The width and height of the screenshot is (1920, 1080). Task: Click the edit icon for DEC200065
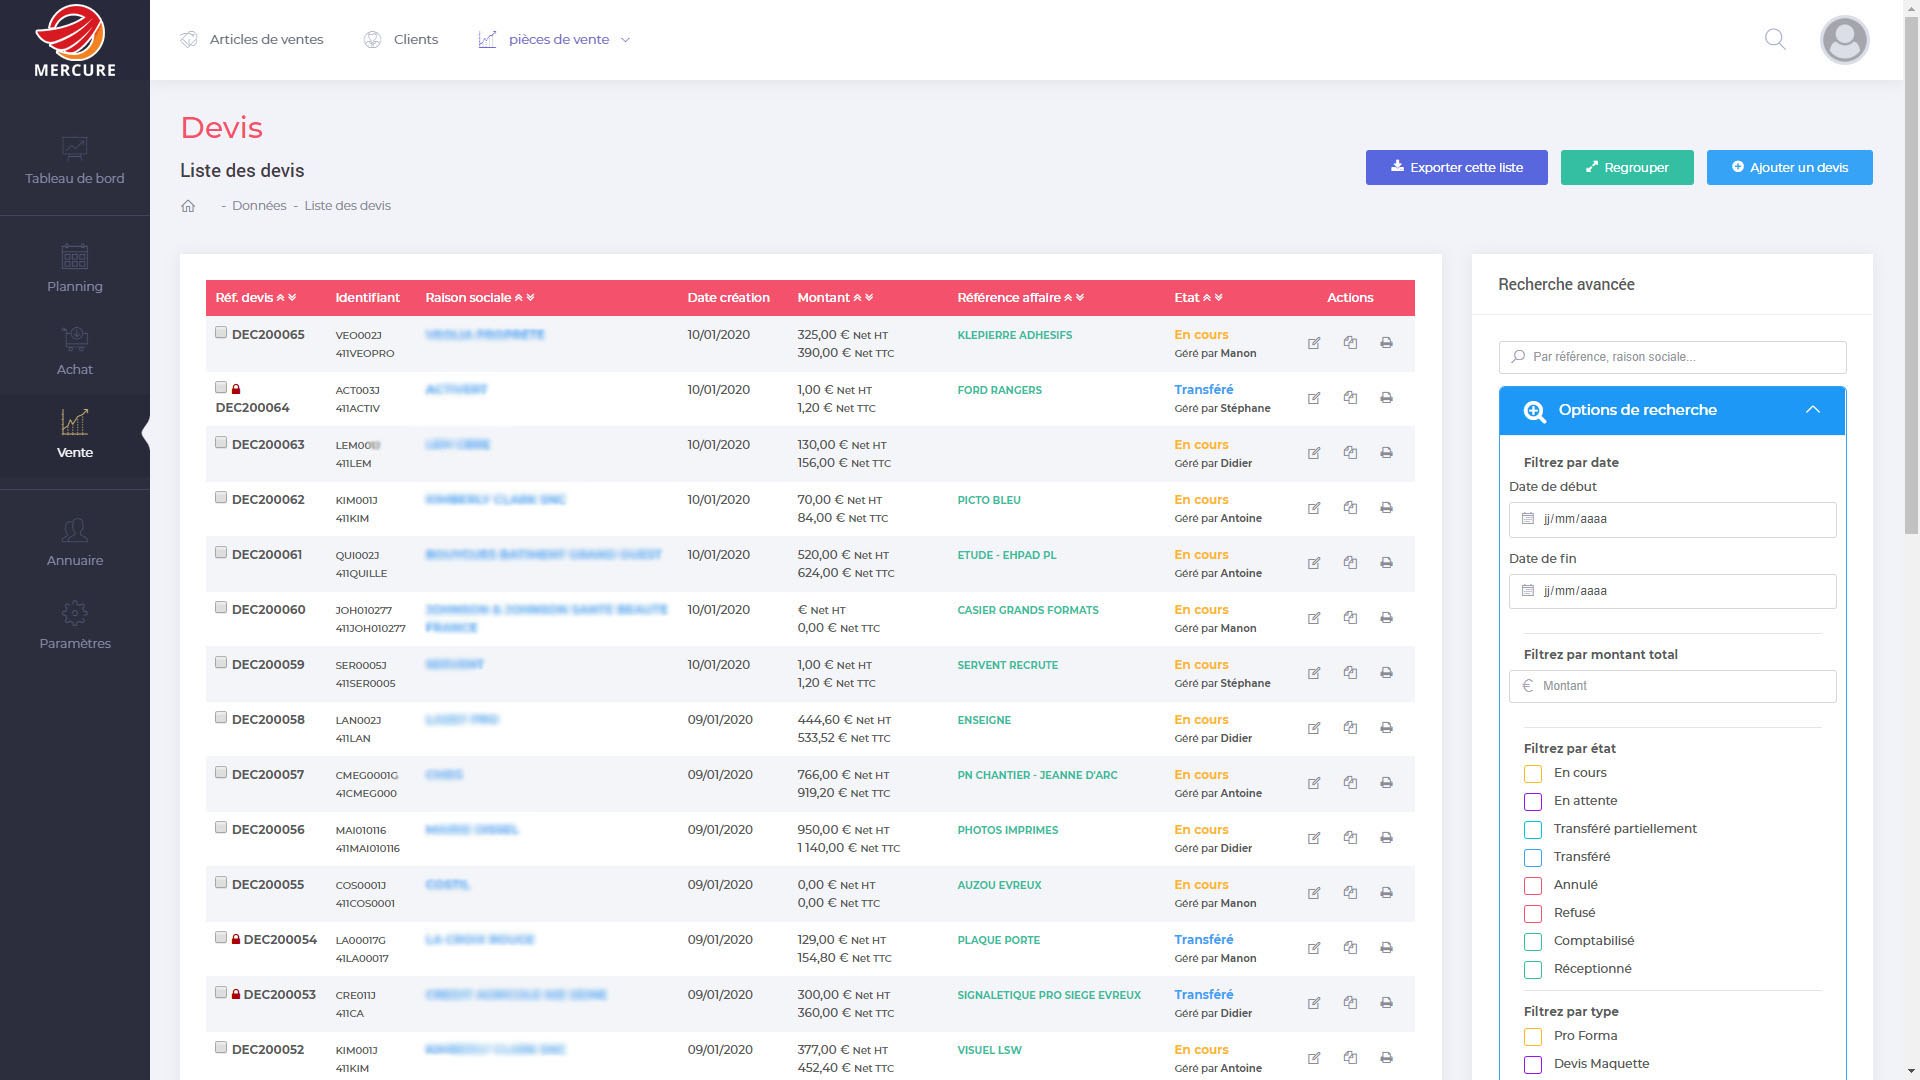(1314, 343)
